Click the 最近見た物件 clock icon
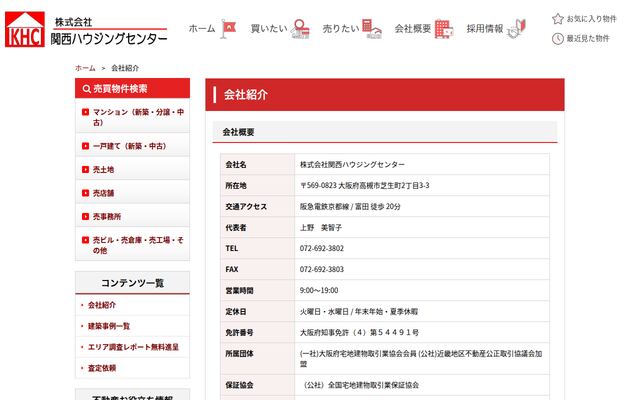 coord(558,39)
